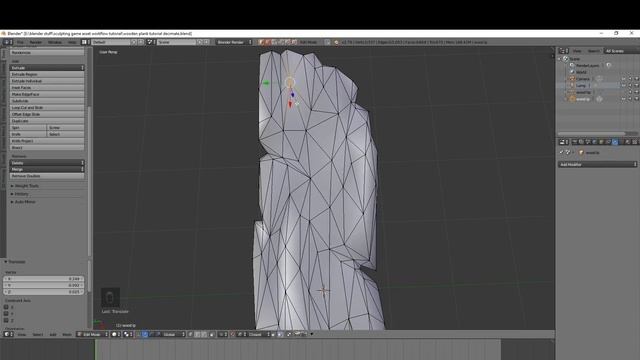Open the Info editor type icon
The width and height of the screenshot is (640, 360).
point(7,42)
